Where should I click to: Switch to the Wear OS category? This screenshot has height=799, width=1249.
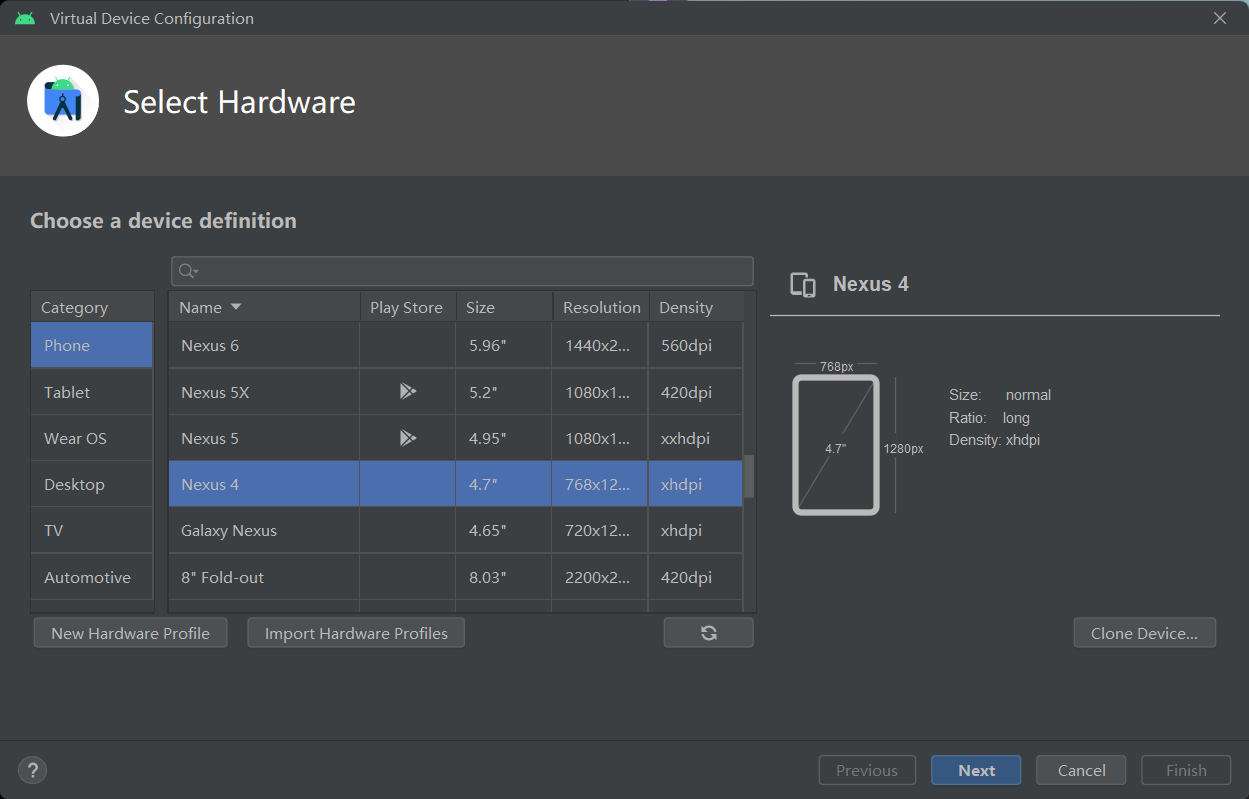click(x=75, y=438)
